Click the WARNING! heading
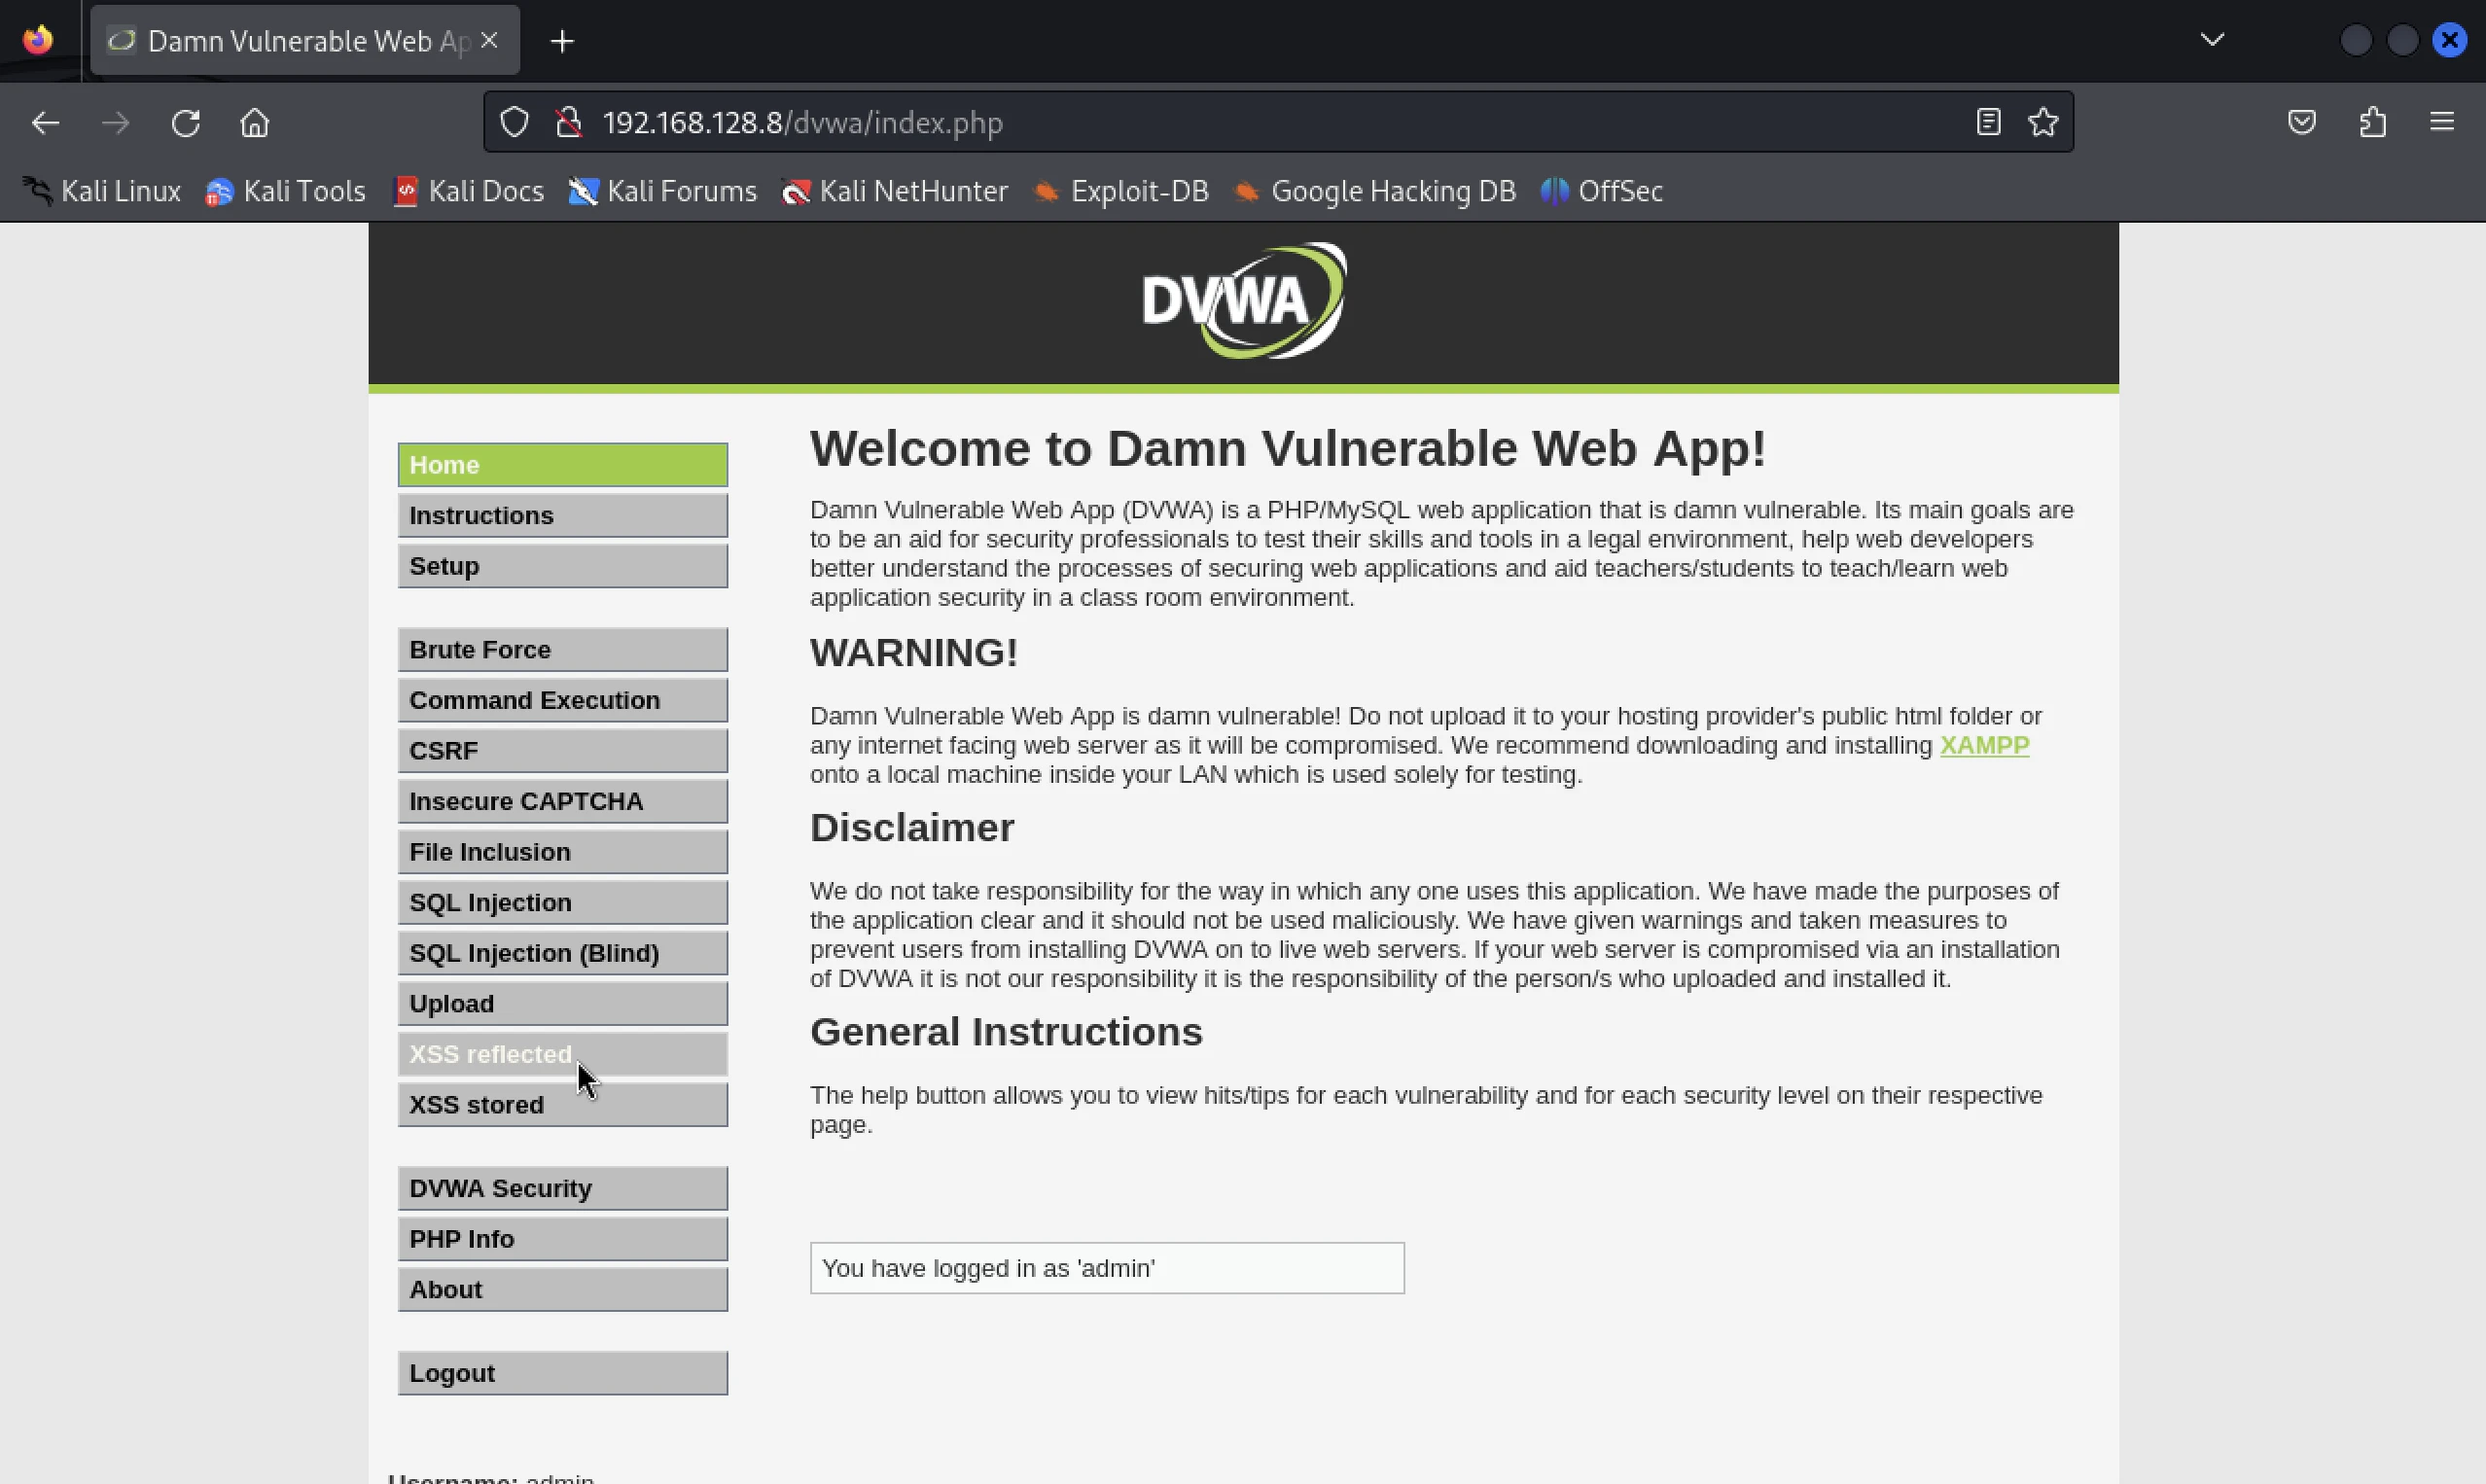The image size is (2486, 1484). (x=914, y=653)
